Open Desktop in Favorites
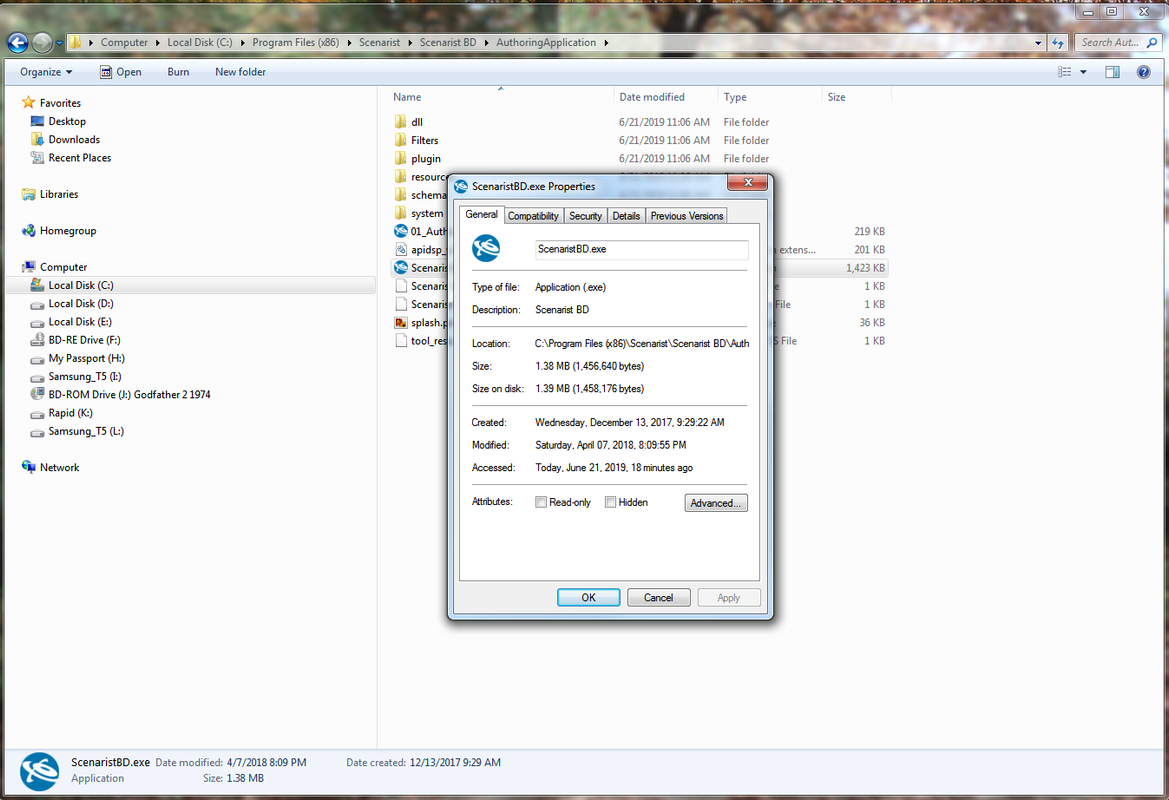This screenshot has height=800, width=1169. (58, 121)
